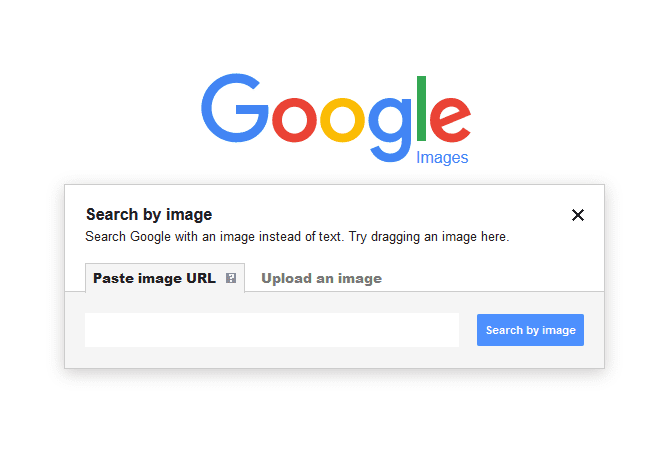Click the 'Search Google with an image' description
This screenshot has width=670, height=472.
coord(170,237)
